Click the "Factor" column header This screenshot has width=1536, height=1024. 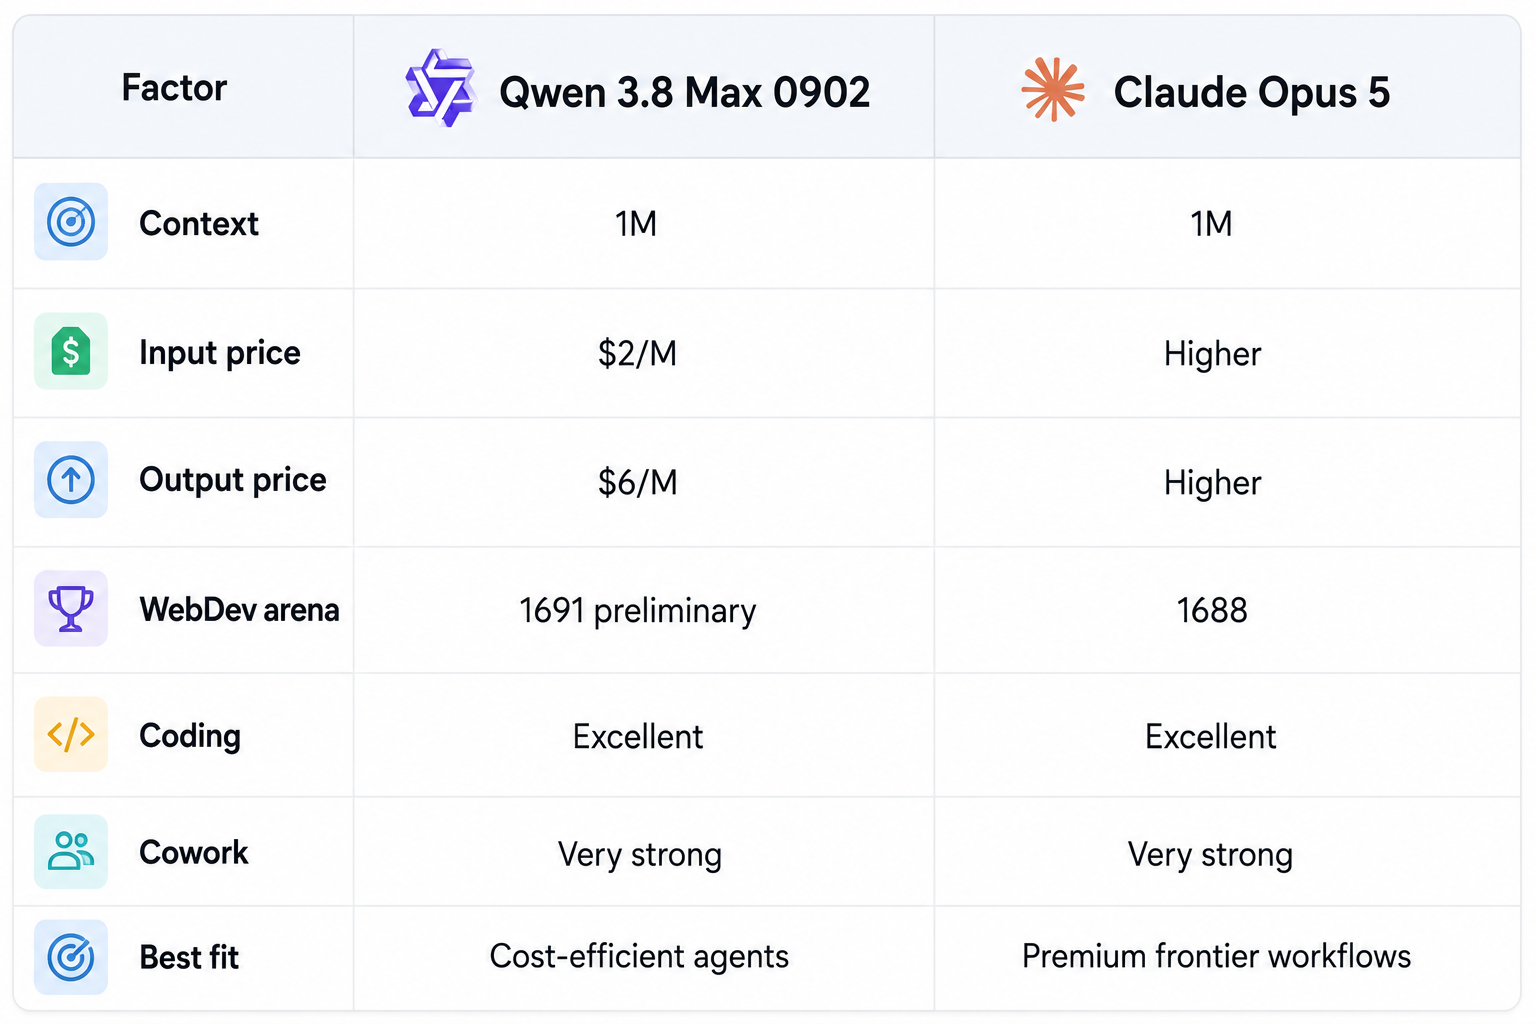point(174,88)
